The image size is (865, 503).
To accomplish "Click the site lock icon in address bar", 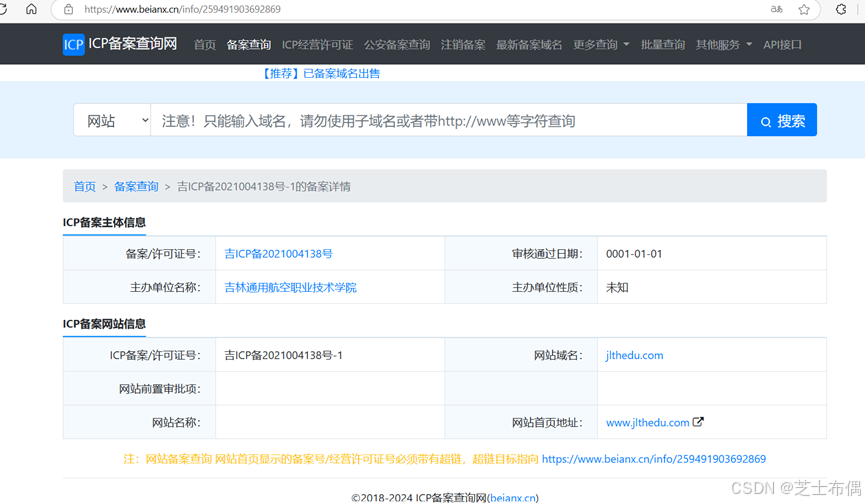I will point(68,9).
